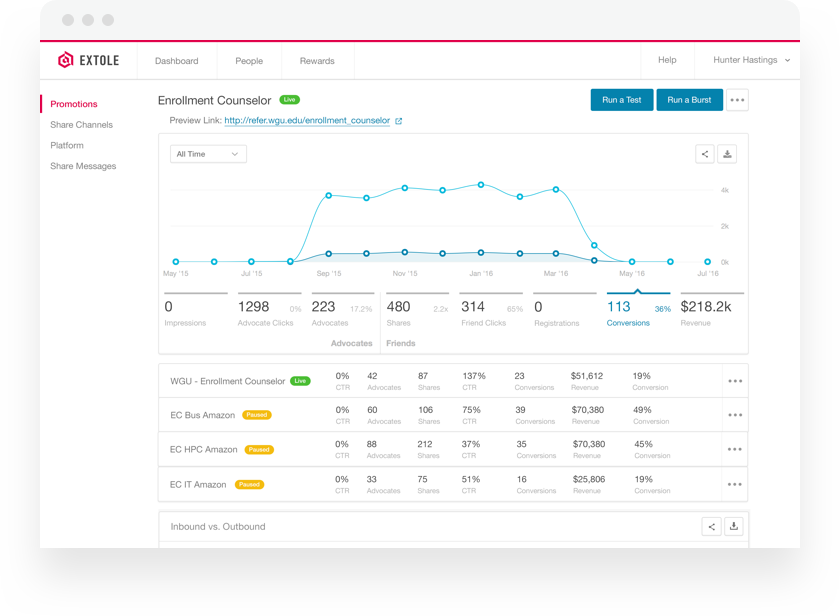Click the Jan '16 peak data point

(x=481, y=185)
